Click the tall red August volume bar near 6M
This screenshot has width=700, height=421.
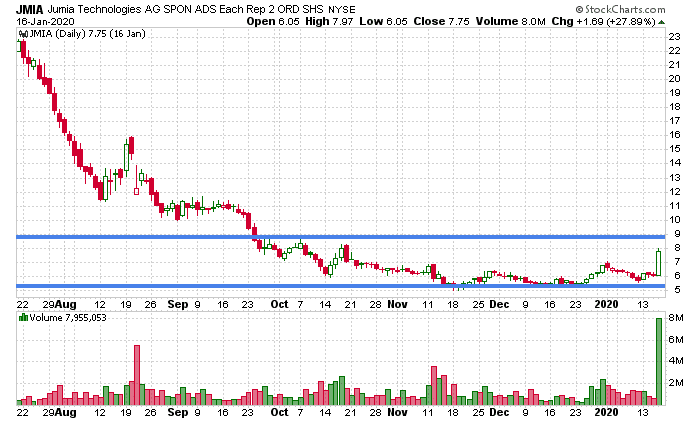pos(137,375)
